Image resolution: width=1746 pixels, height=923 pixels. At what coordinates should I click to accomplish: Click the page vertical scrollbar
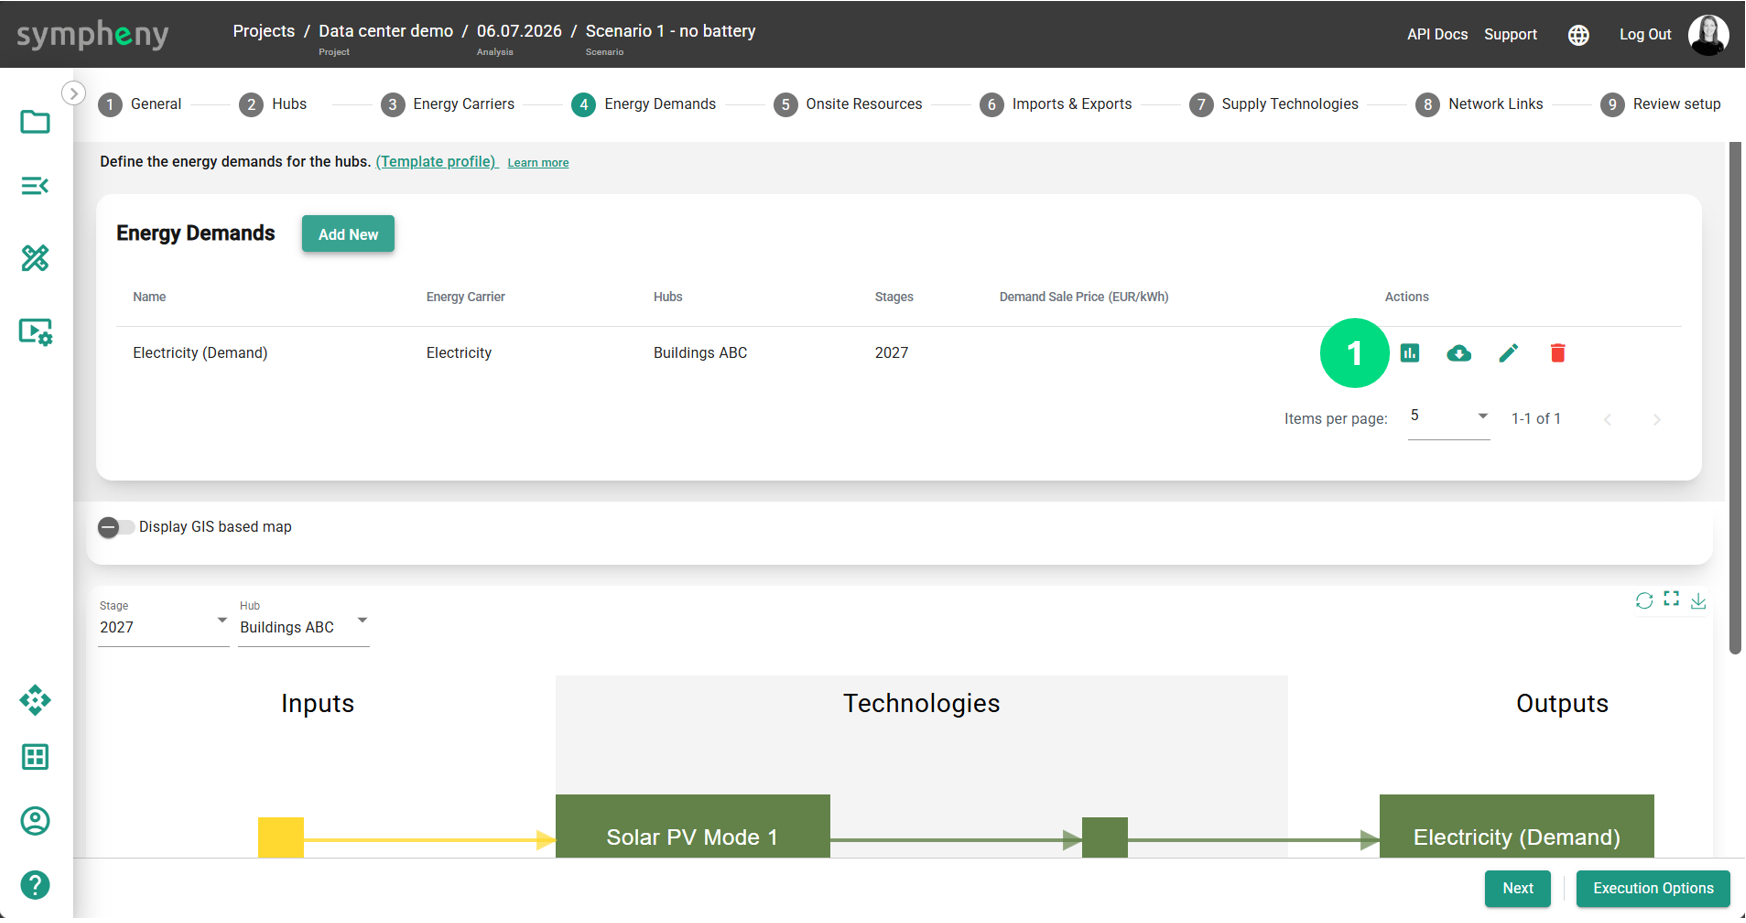tap(1736, 399)
